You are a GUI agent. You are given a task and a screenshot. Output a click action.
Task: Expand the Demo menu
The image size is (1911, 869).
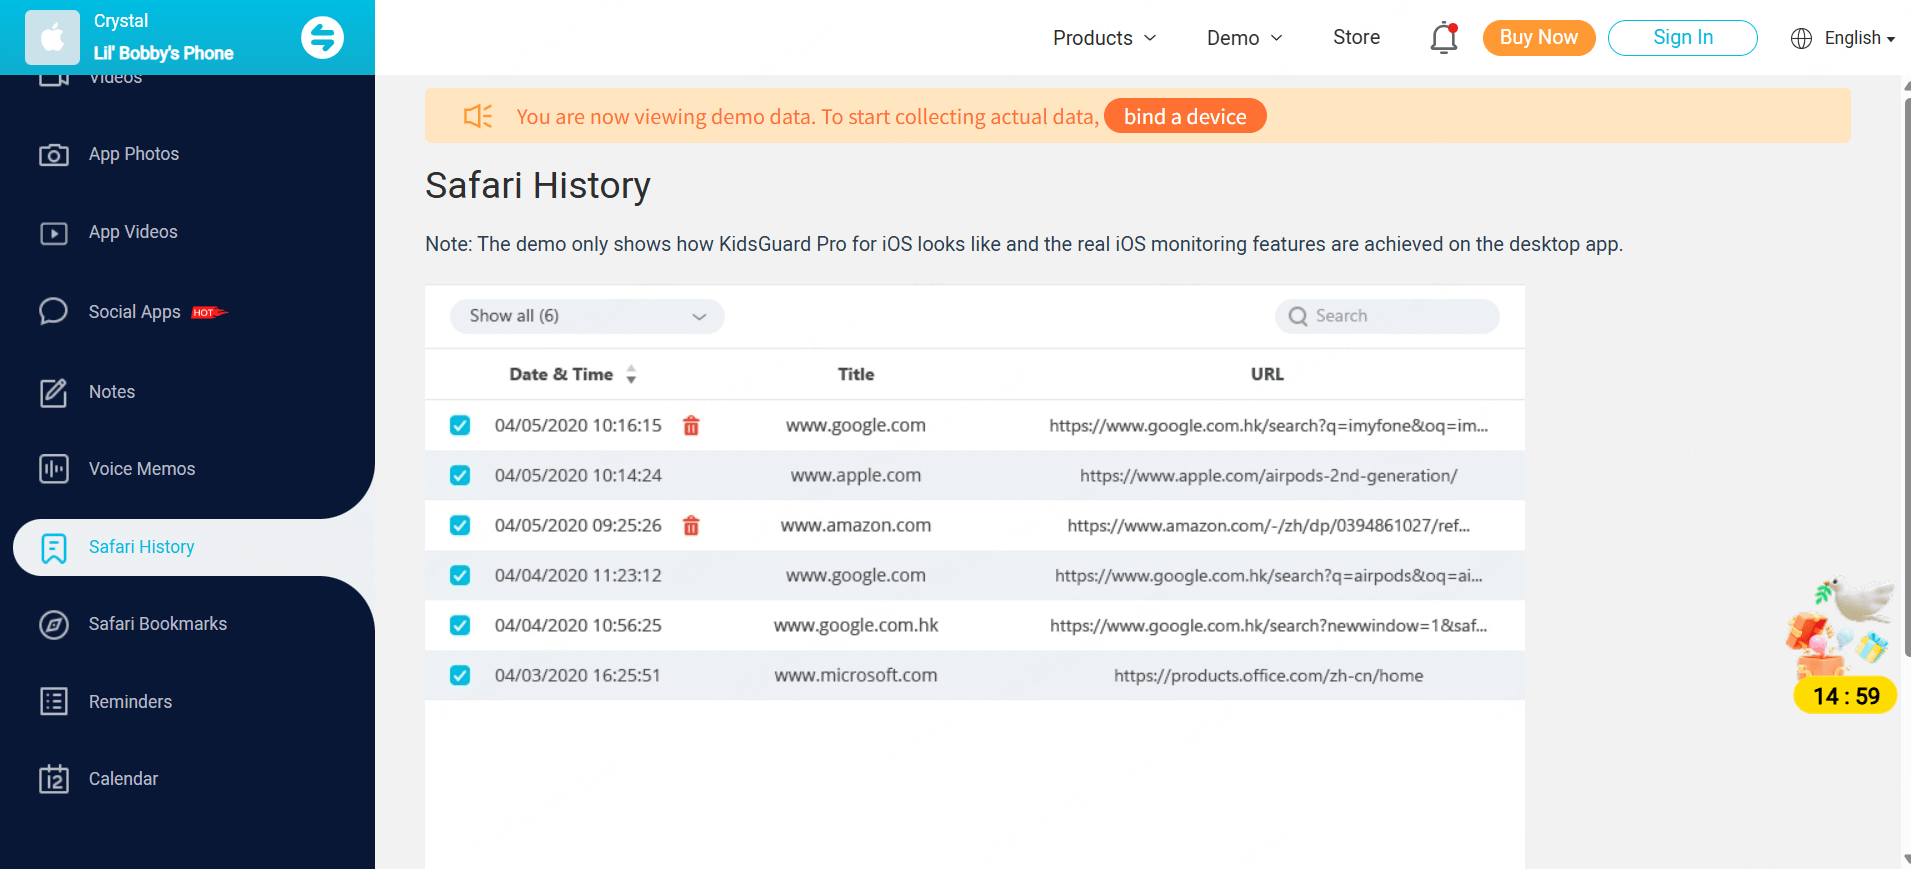(1244, 38)
